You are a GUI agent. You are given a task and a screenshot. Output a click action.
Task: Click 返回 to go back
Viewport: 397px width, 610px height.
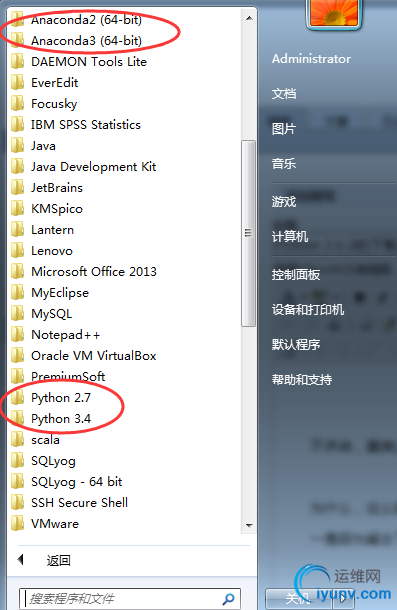click(59, 560)
